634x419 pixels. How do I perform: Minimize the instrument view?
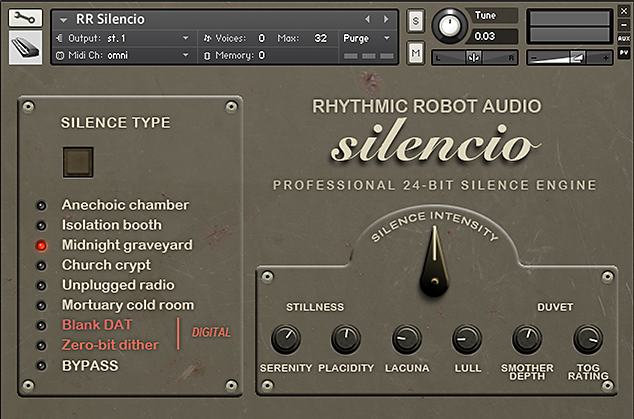pyautogui.click(x=624, y=25)
